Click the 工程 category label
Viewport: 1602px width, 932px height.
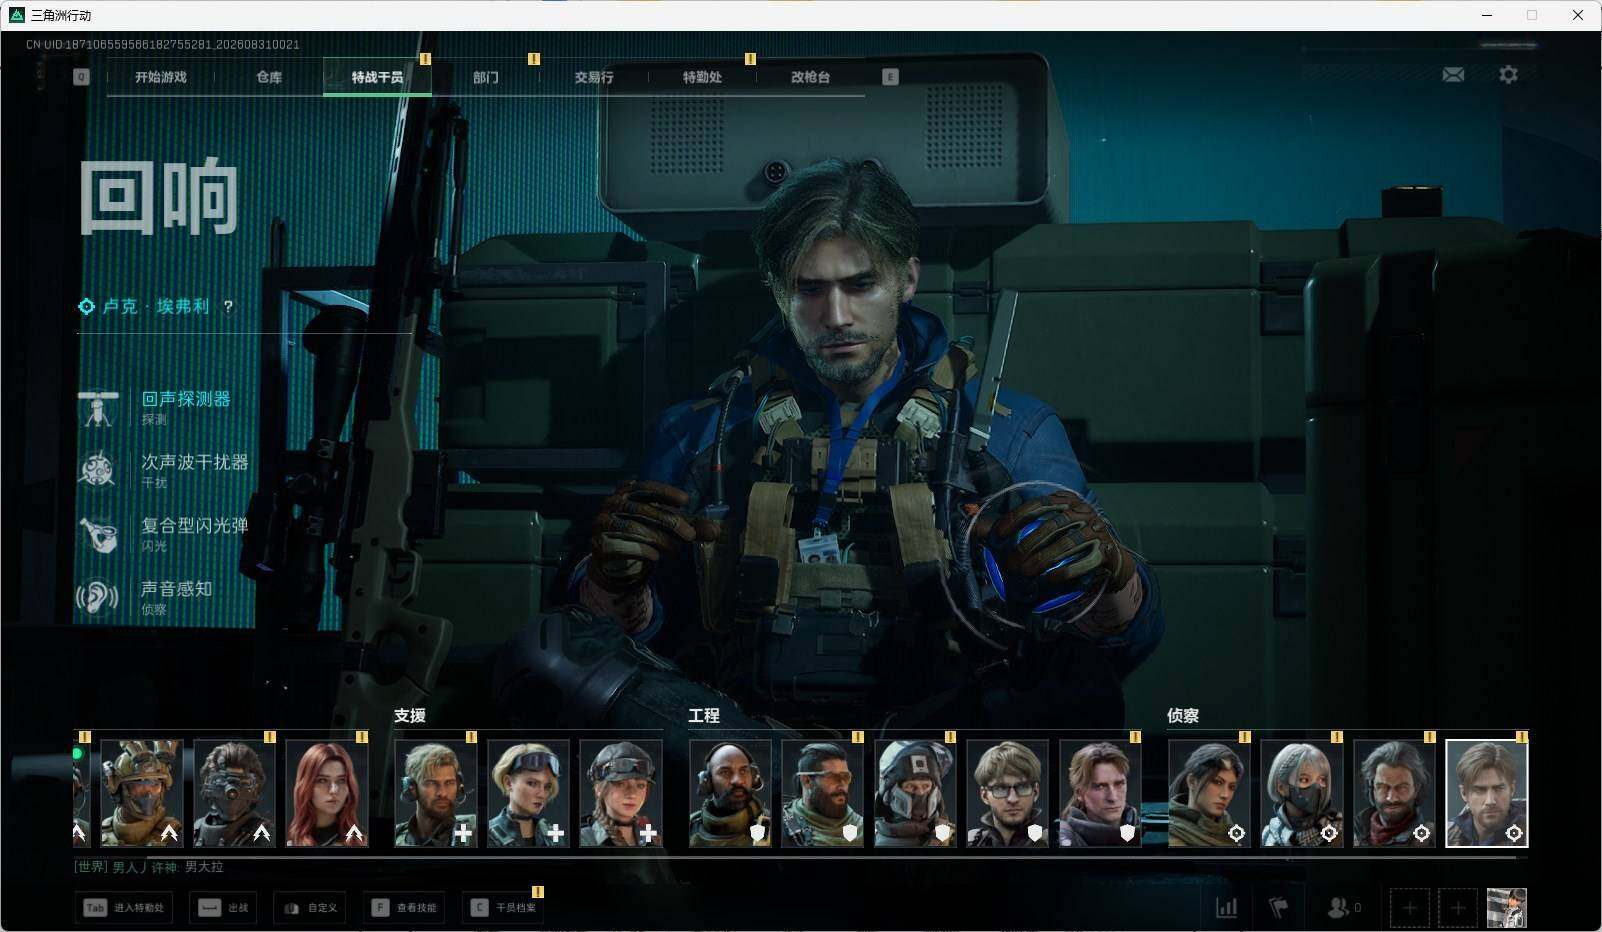coord(704,716)
